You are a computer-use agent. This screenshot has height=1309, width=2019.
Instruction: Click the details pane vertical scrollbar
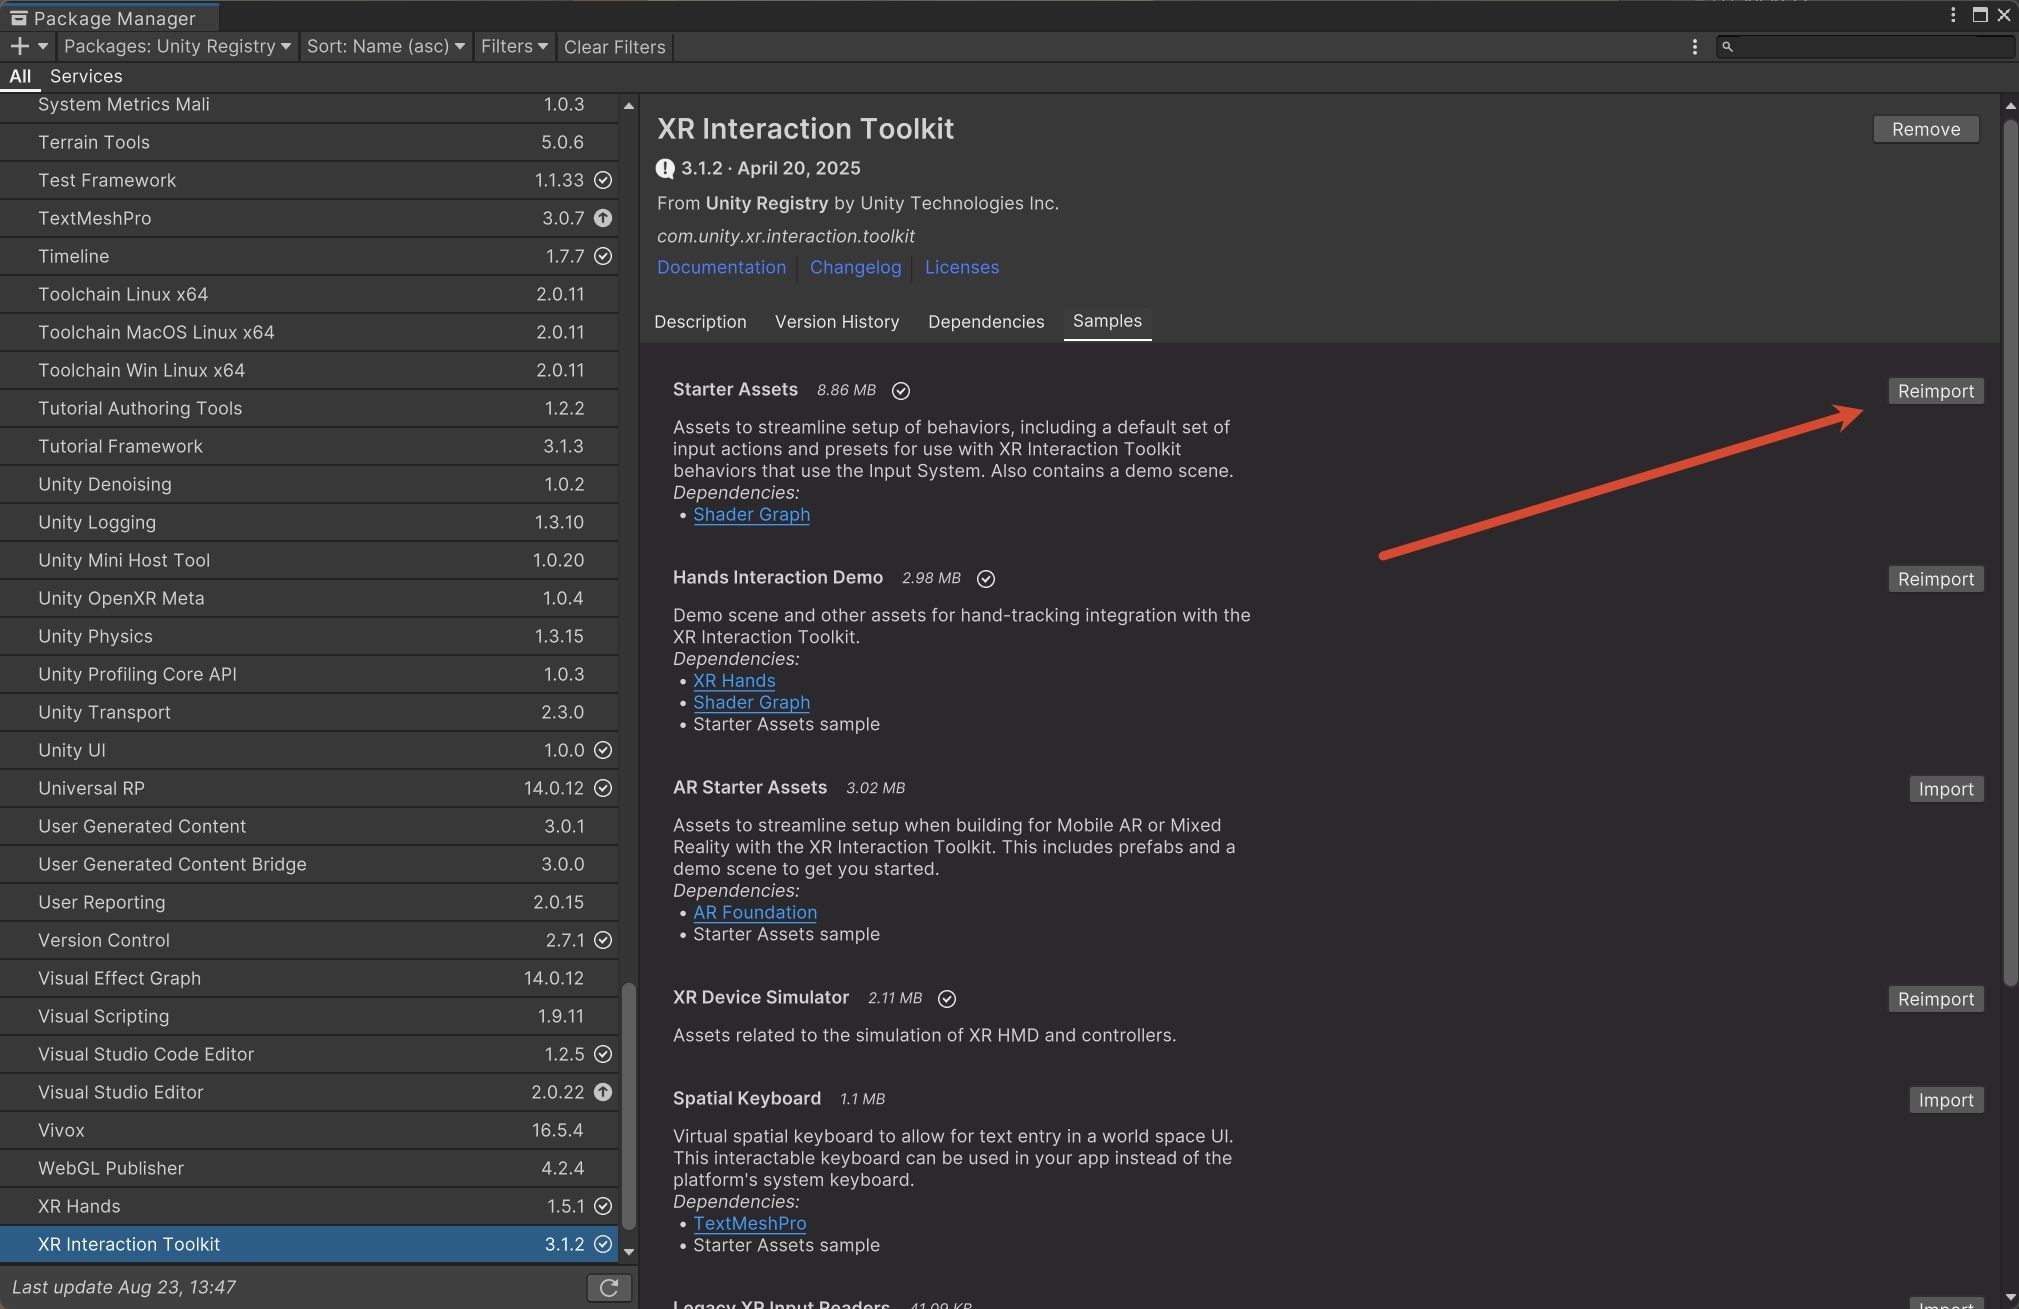point(2011,551)
